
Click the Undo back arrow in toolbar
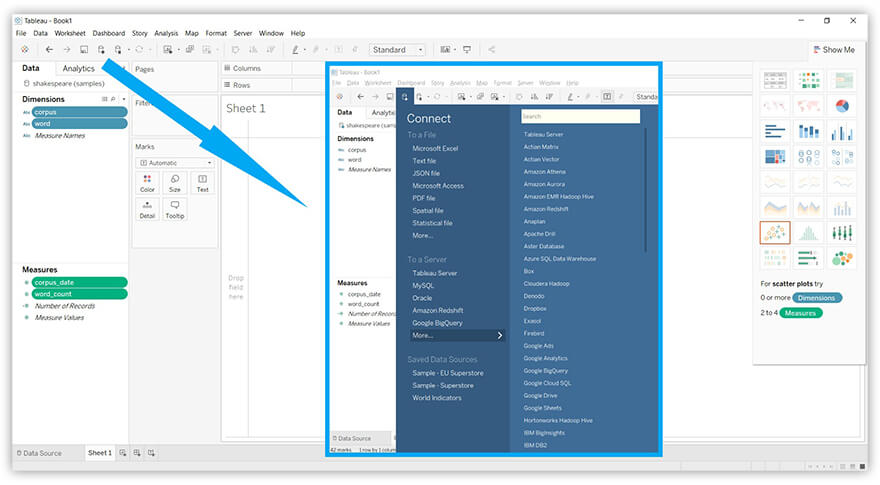point(49,49)
